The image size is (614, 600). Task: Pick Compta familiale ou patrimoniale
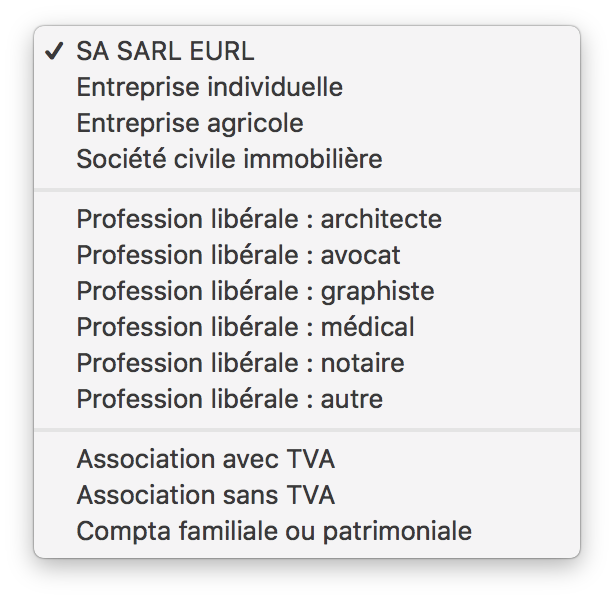point(307,531)
